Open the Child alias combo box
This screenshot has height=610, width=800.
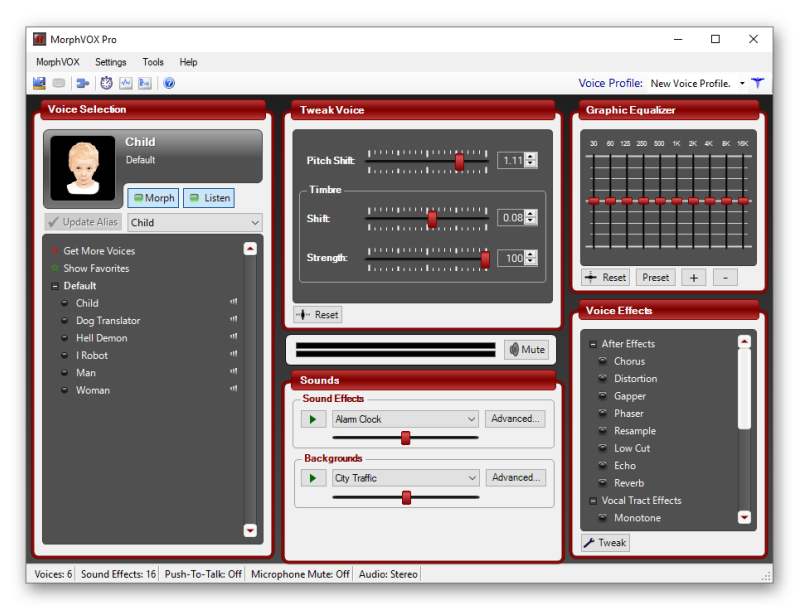click(195, 222)
